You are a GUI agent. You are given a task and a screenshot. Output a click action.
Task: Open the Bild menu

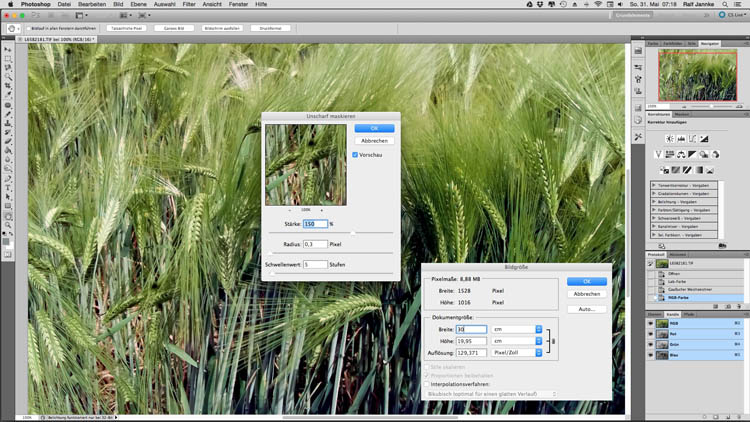coord(118,4)
